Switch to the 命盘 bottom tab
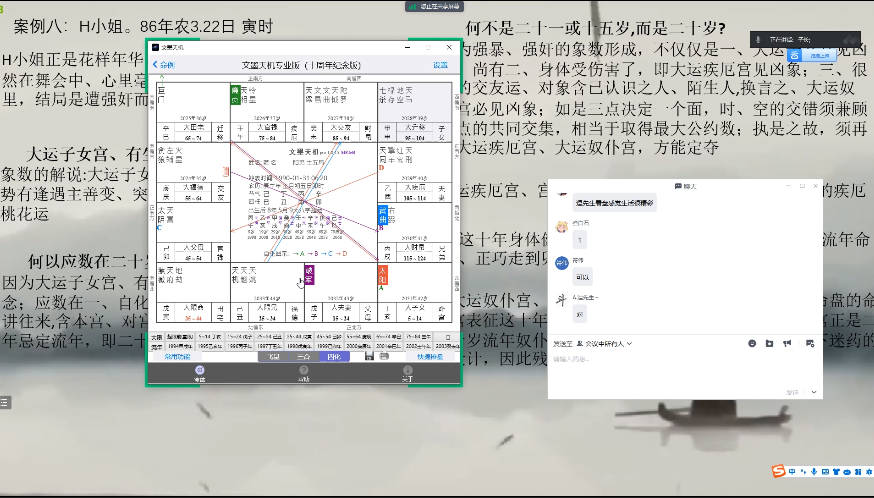The width and height of the screenshot is (874, 498). [x=199, y=372]
